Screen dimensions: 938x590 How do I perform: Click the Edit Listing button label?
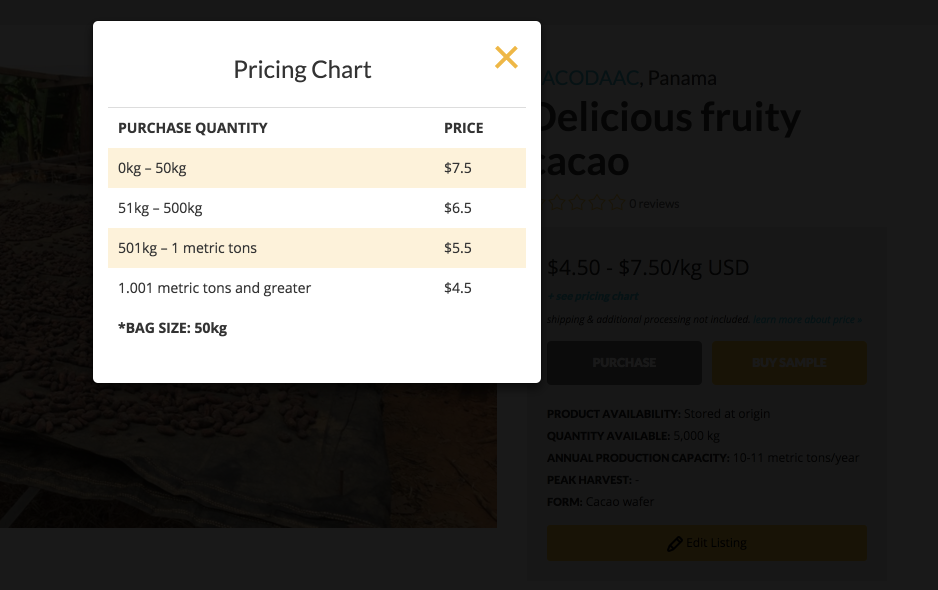(716, 543)
